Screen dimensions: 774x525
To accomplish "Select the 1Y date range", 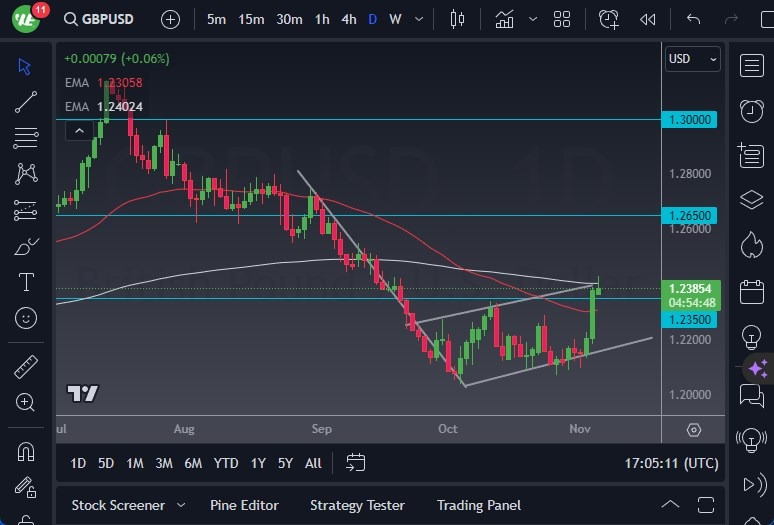I will point(258,463).
